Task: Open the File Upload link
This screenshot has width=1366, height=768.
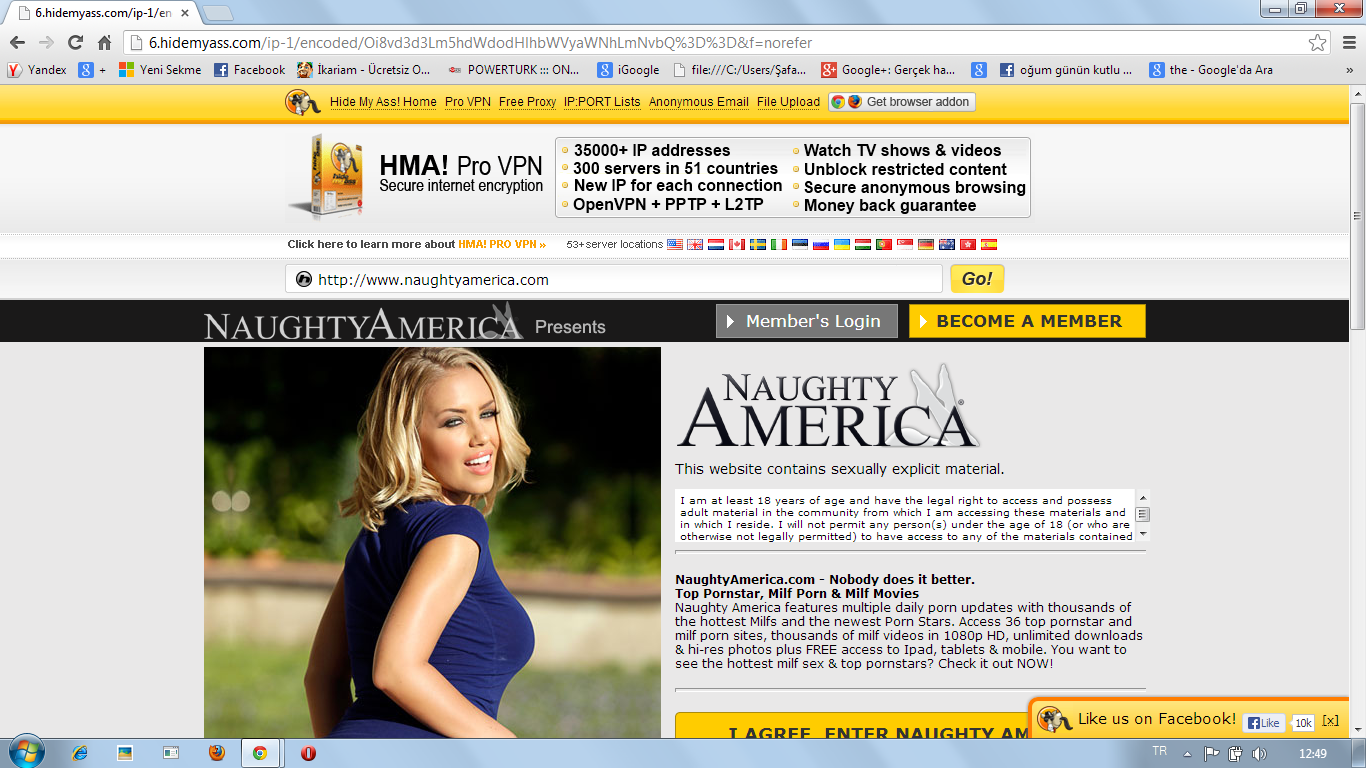Action: (x=788, y=102)
